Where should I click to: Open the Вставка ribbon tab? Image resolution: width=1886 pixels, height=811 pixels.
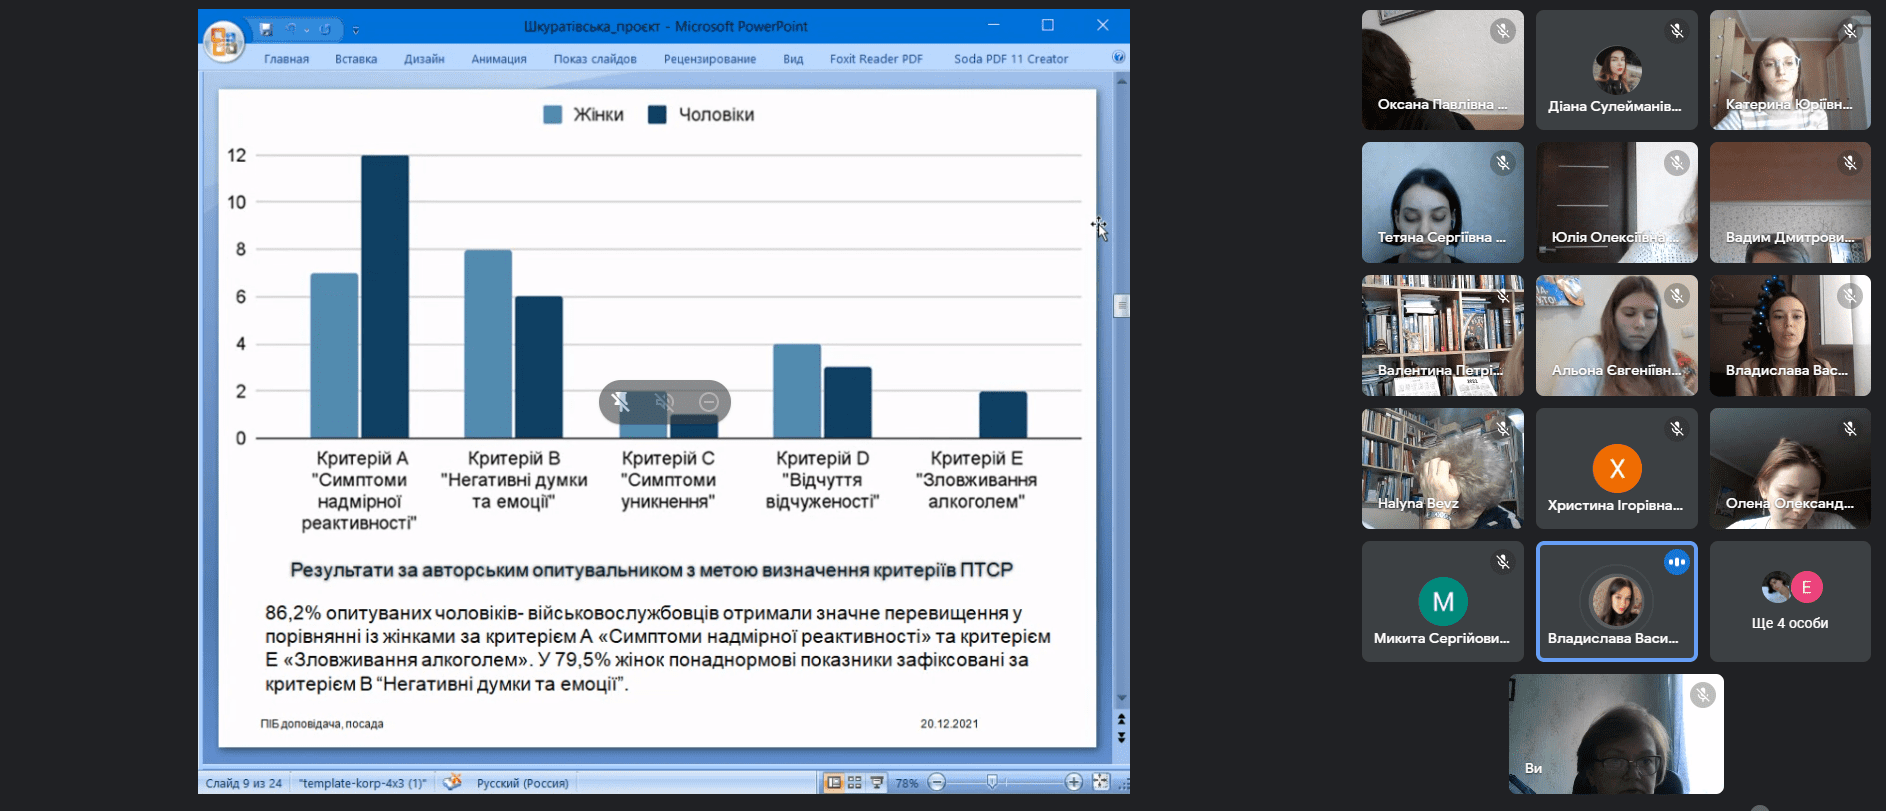pos(356,59)
